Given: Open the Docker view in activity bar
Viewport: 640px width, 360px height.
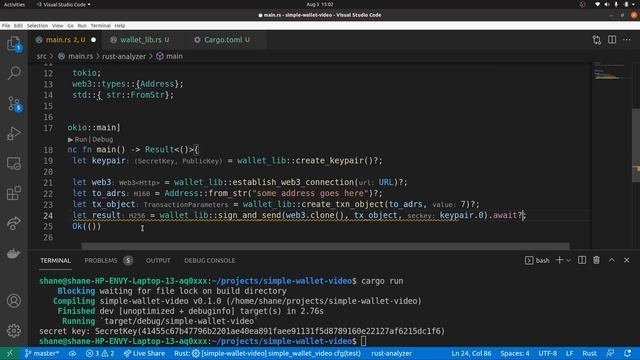Looking at the screenshot, I should 14,253.
